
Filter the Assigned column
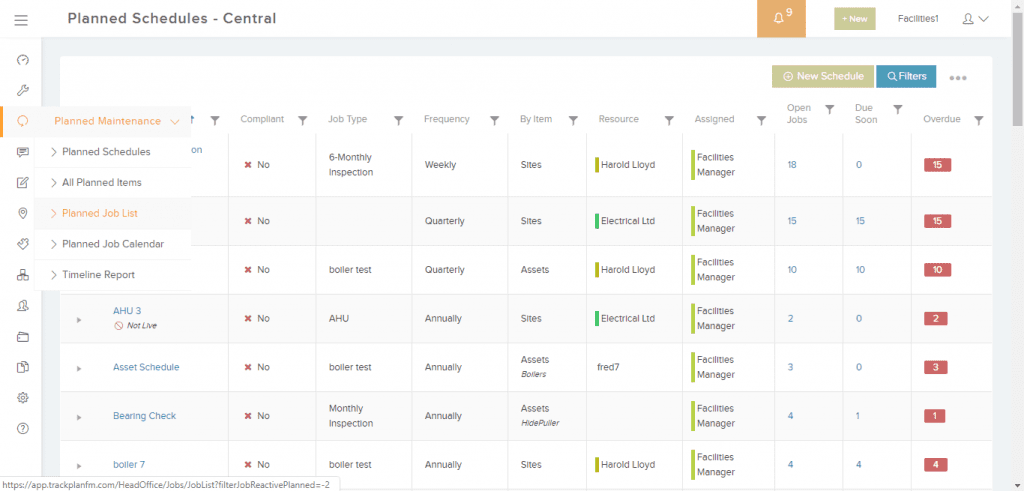(761, 120)
